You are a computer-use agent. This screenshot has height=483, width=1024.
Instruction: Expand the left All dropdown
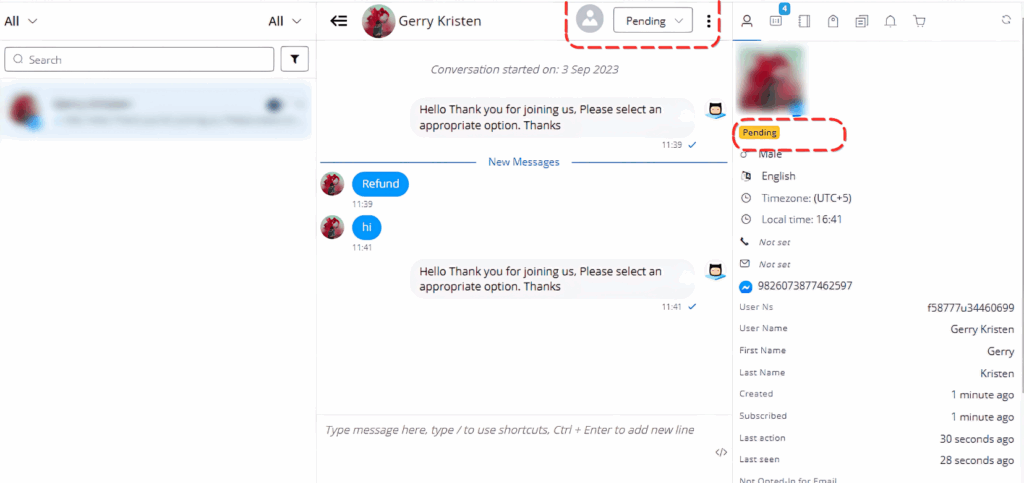pos(21,21)
